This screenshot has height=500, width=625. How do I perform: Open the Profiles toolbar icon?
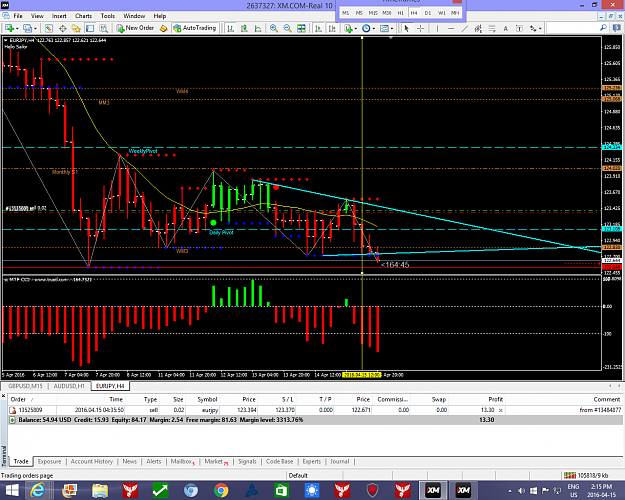coord(28,28)
